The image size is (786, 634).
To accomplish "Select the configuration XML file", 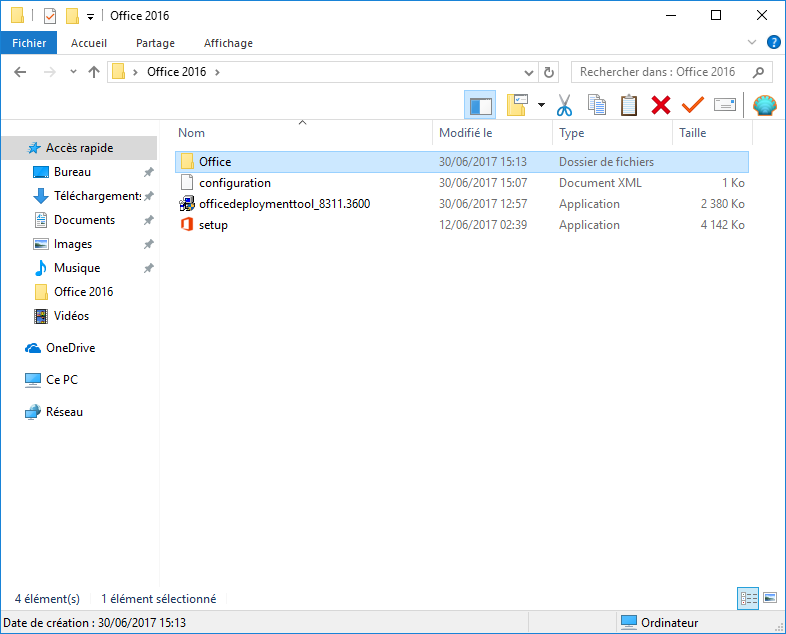I will 462,183.
